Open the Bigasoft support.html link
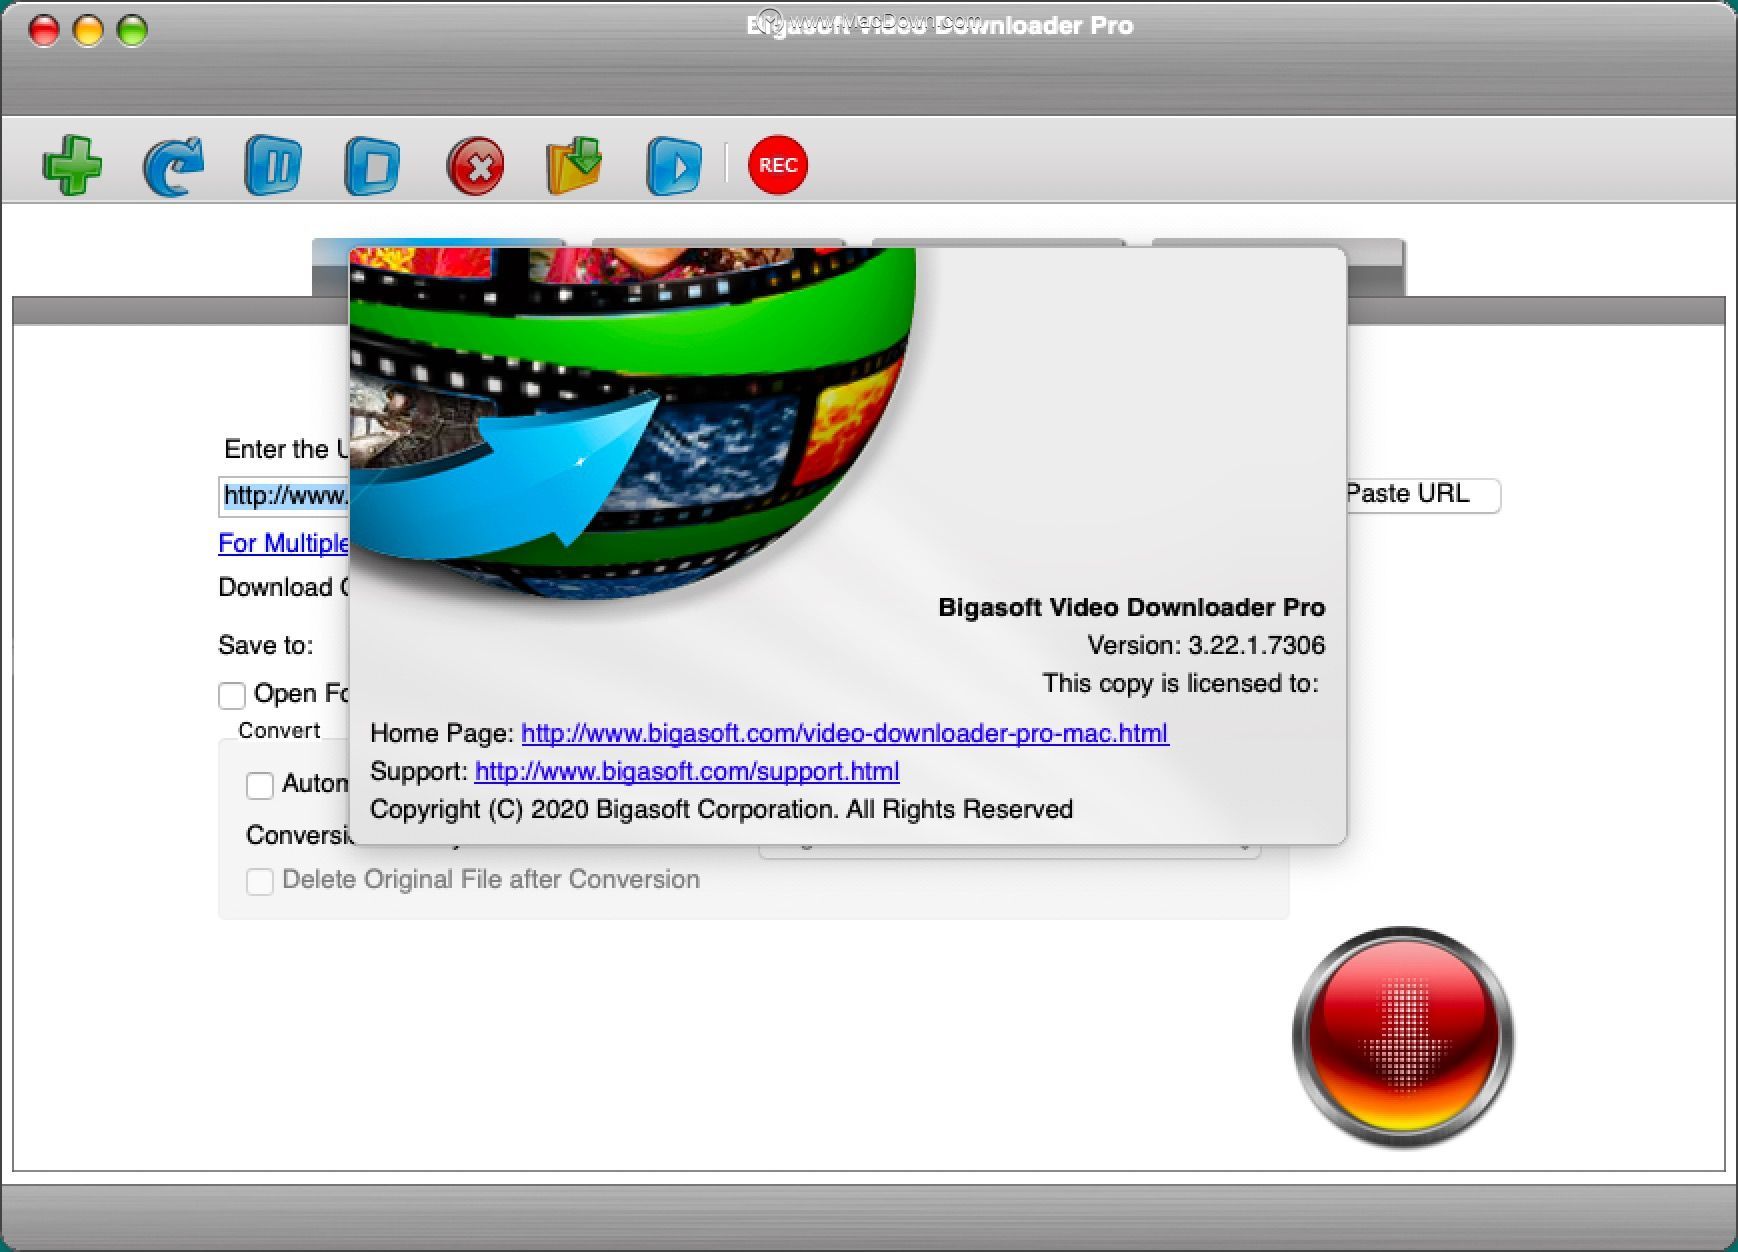1738x1252 pixels. coord(687,771)
